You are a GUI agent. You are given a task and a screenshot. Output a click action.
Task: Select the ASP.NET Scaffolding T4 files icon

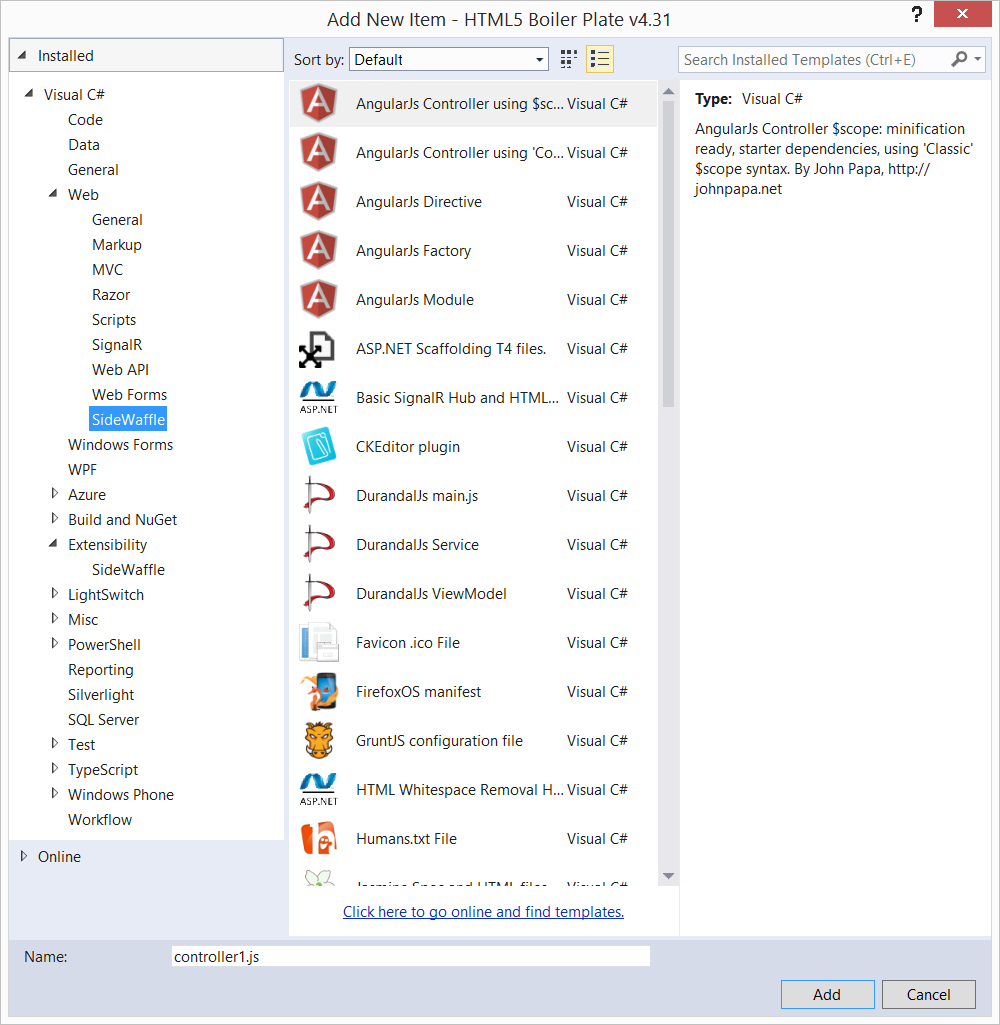pyautogui.click(x=317, y=349)
